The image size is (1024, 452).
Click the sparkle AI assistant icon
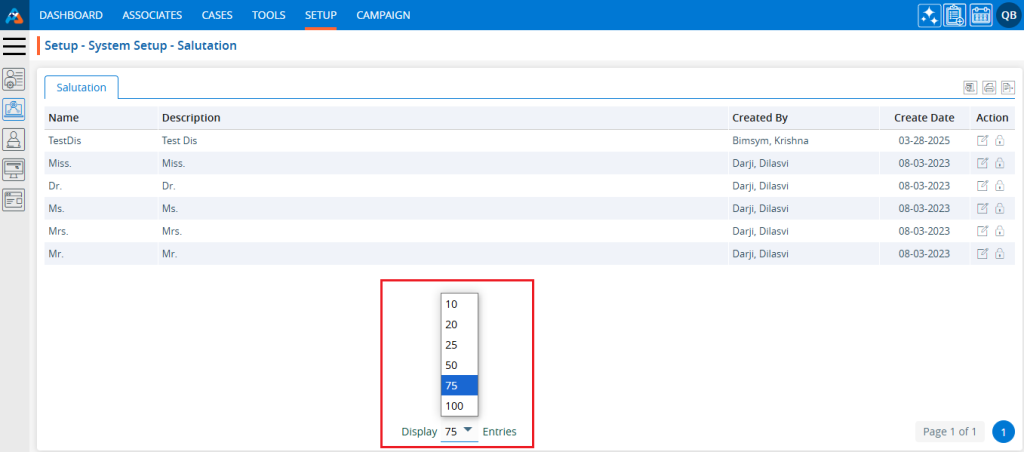click(929, 15)
